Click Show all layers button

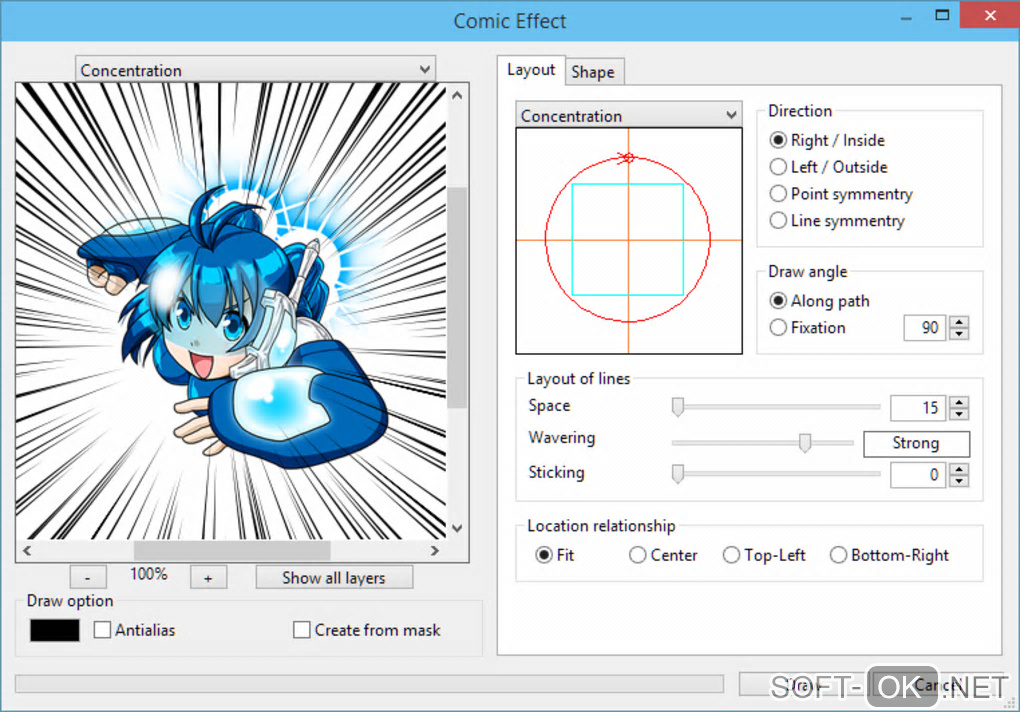[334, 577]
